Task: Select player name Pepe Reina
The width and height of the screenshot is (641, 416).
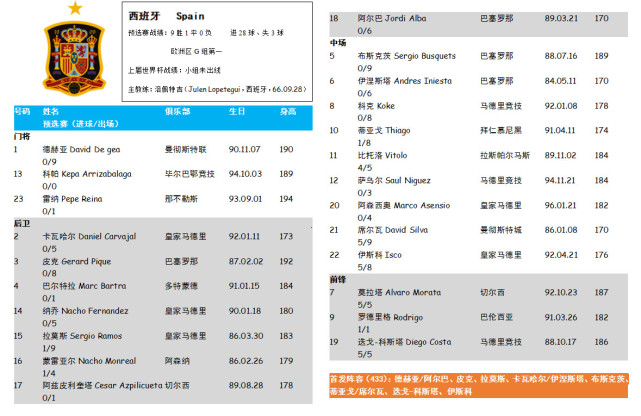Action: pyautogui.click(x=82, y=199)
